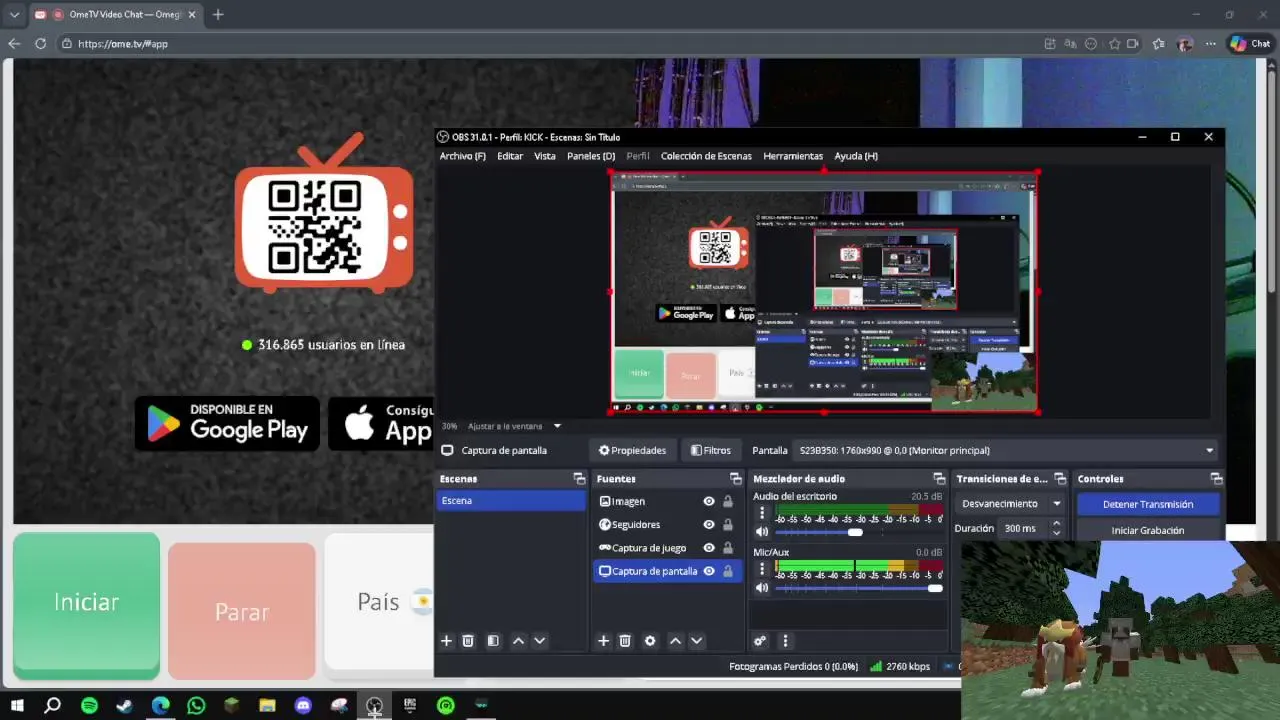Open Desvanecimiento transition dropdown
The width and height of the screenshot is (1280, 720).
pos(1009,504)
